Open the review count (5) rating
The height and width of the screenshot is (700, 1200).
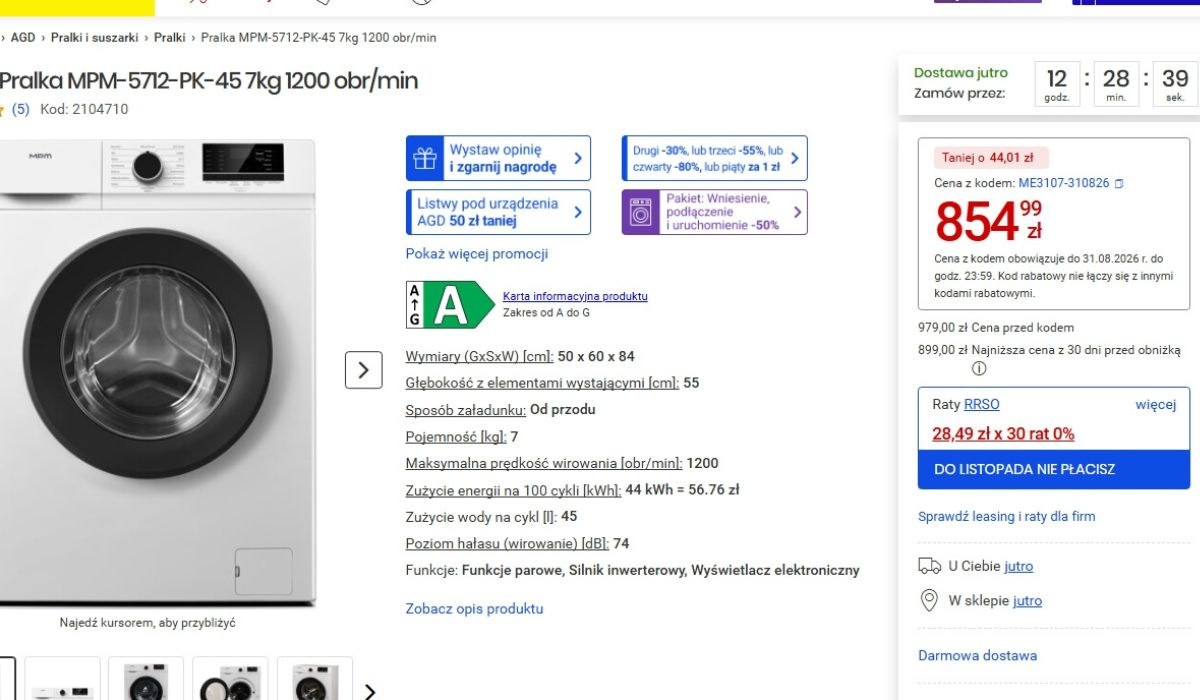[20, 110]
